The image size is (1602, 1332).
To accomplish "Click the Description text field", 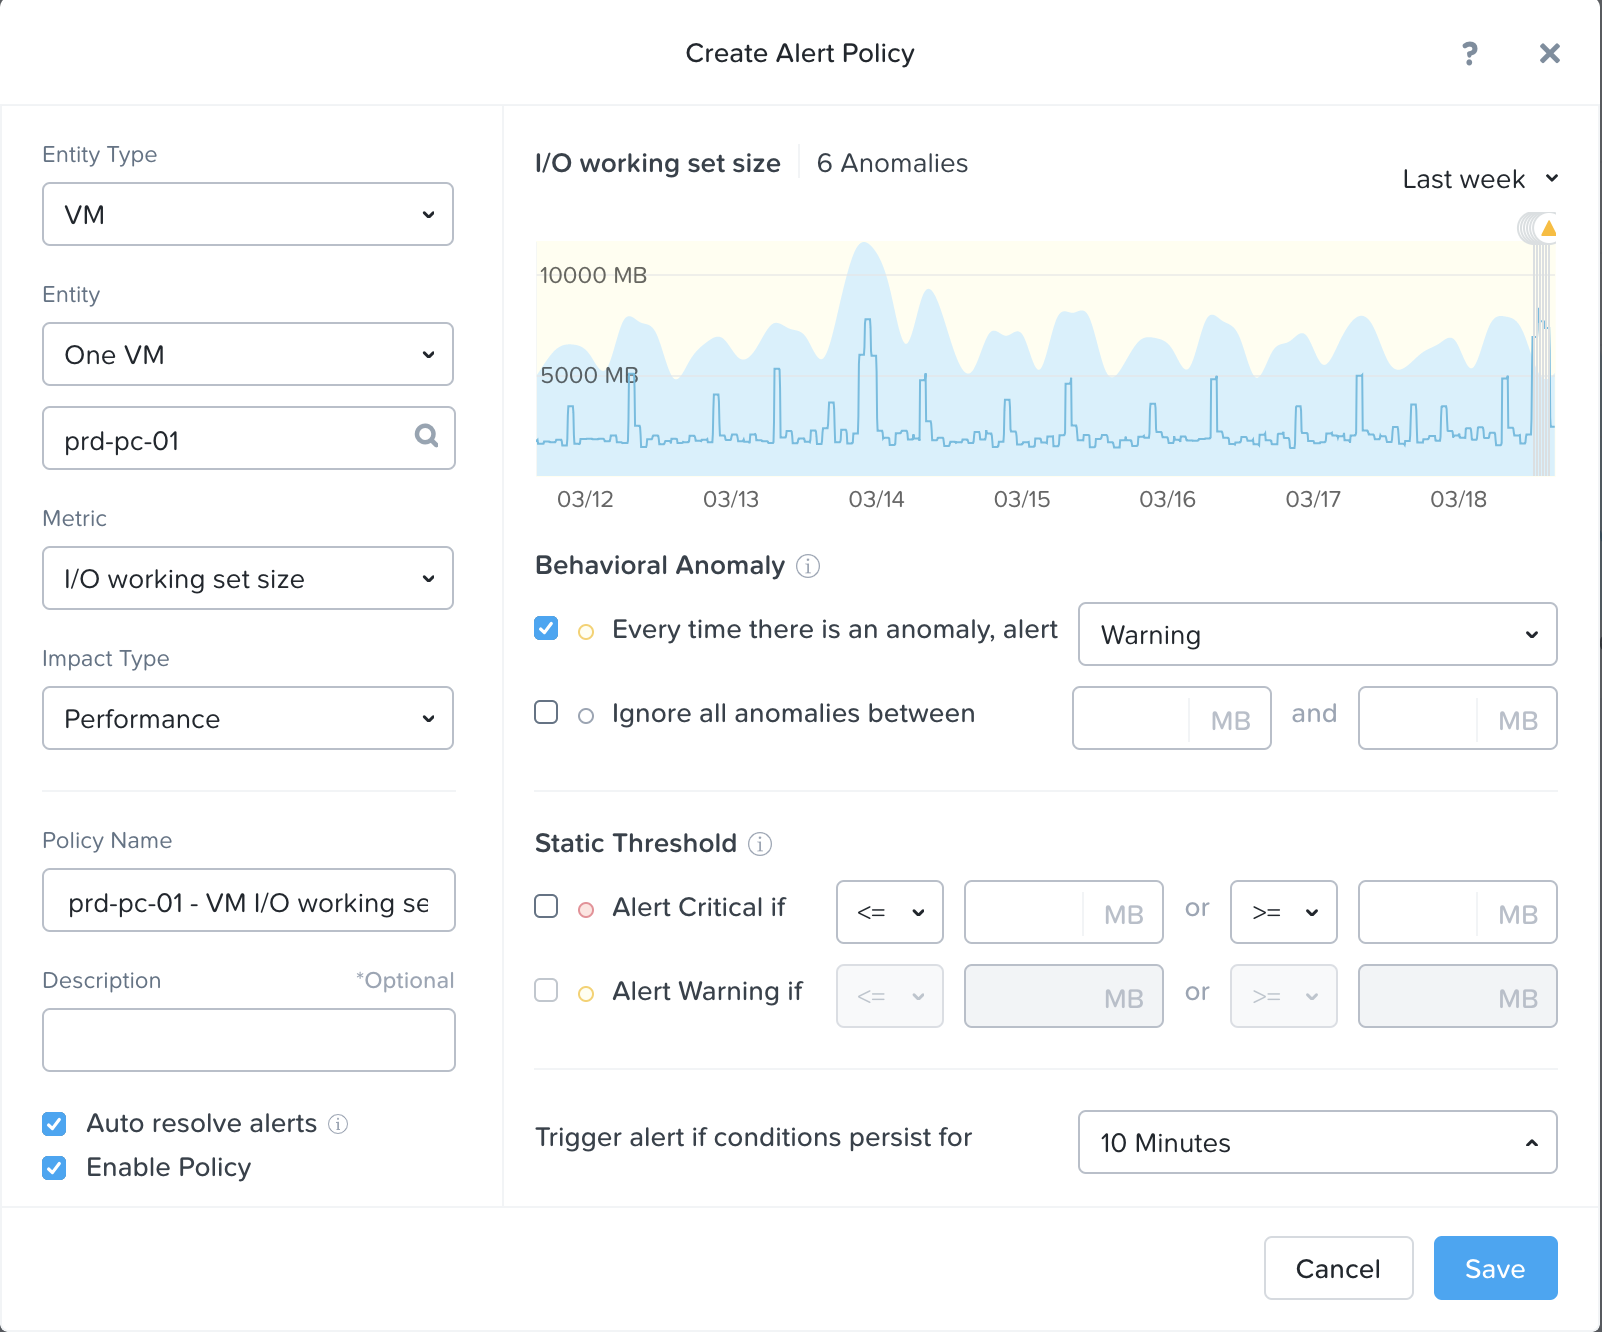I will pyautogui.click(x=249, y=1040).
